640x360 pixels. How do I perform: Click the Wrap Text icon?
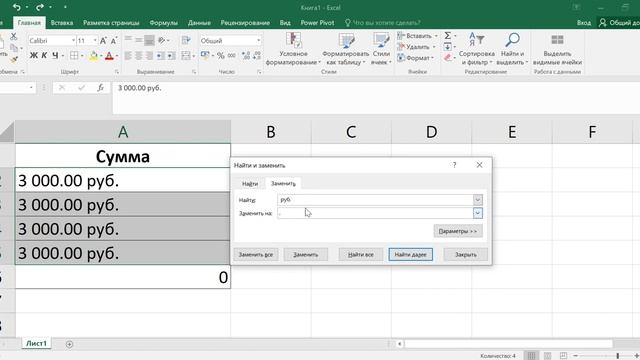(x=186, y=40)
